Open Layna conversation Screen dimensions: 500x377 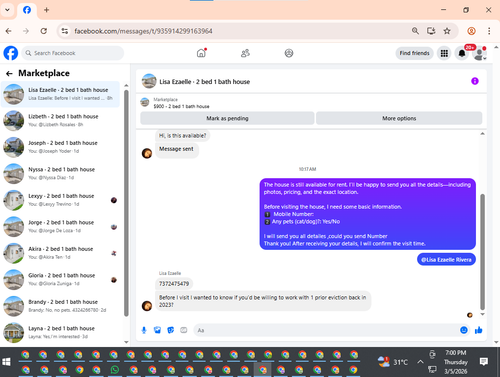[60, 332]
